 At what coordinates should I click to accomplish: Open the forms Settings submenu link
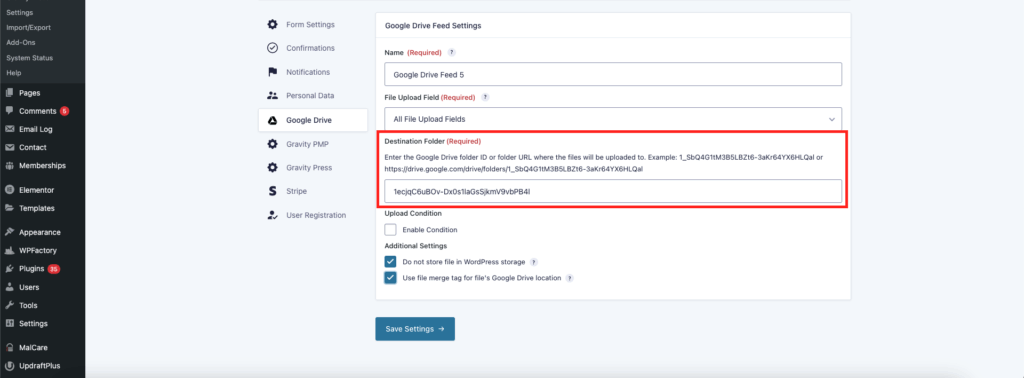click(20, 12)
